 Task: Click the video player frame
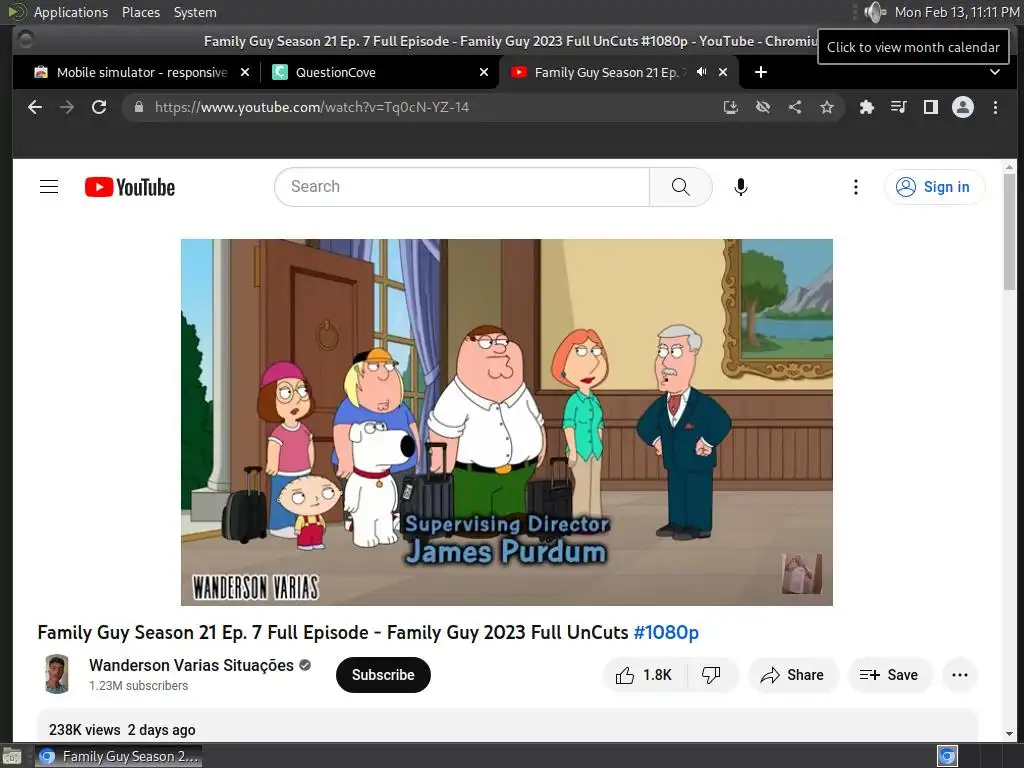point(507,422)
